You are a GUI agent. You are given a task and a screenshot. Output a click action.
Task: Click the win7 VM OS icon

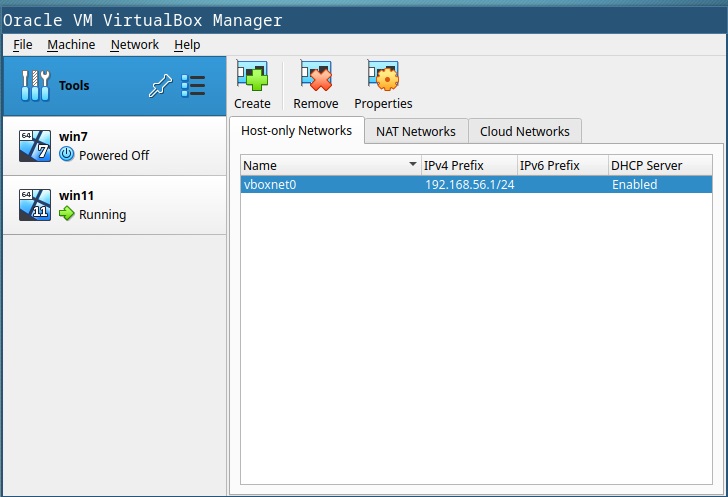[35, 146]
